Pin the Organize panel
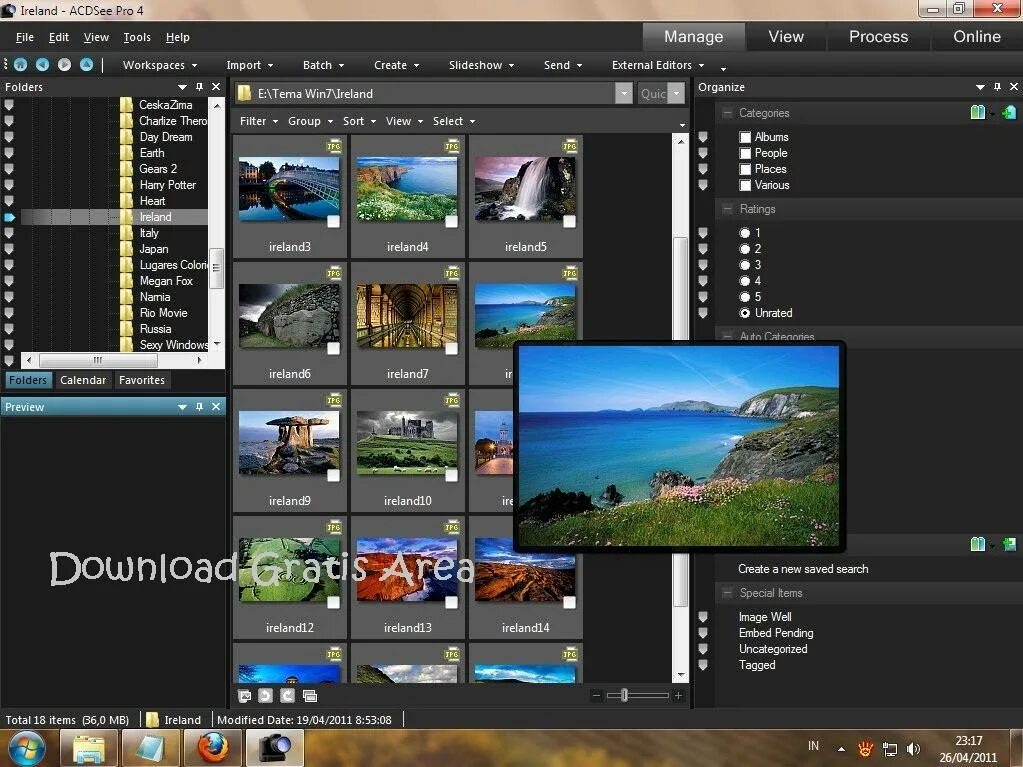Viewport: 1023px width, 767px height. 997,87
